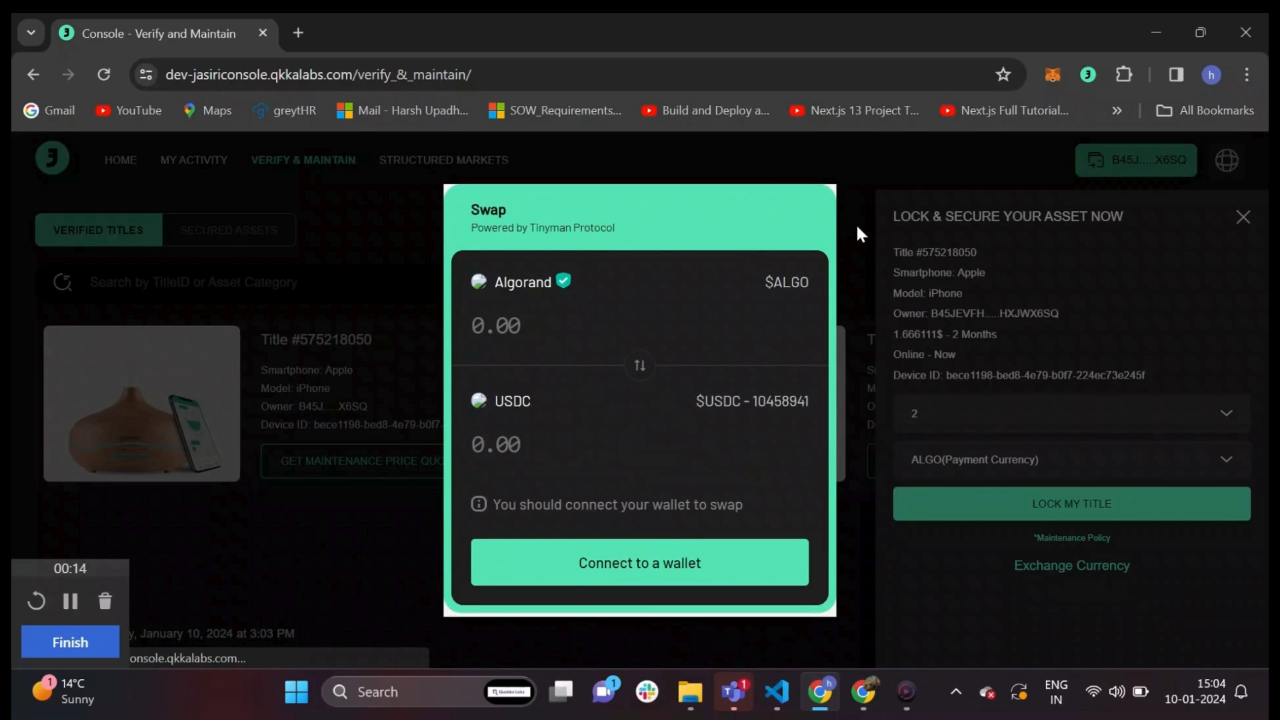Click the browser address bar URL
Viewport: 1280px width, 720px height.
point(318,74)
